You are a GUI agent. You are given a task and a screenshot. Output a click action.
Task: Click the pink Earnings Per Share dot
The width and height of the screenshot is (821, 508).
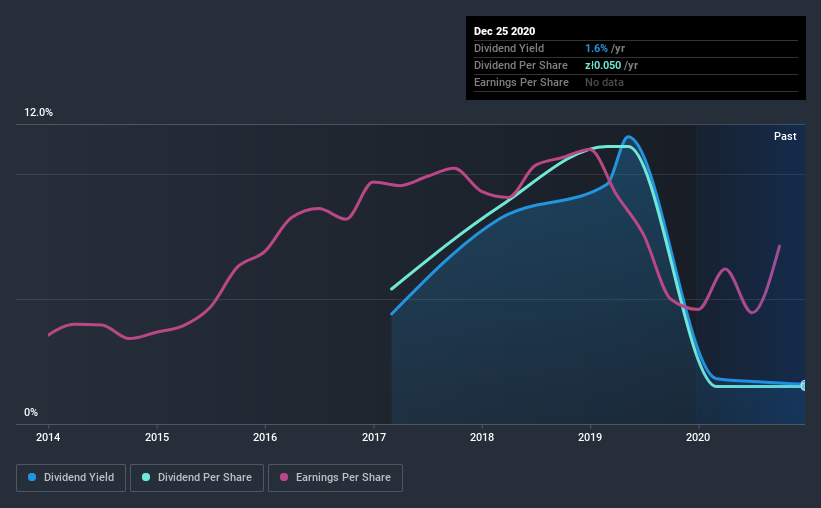coord(284,477)
